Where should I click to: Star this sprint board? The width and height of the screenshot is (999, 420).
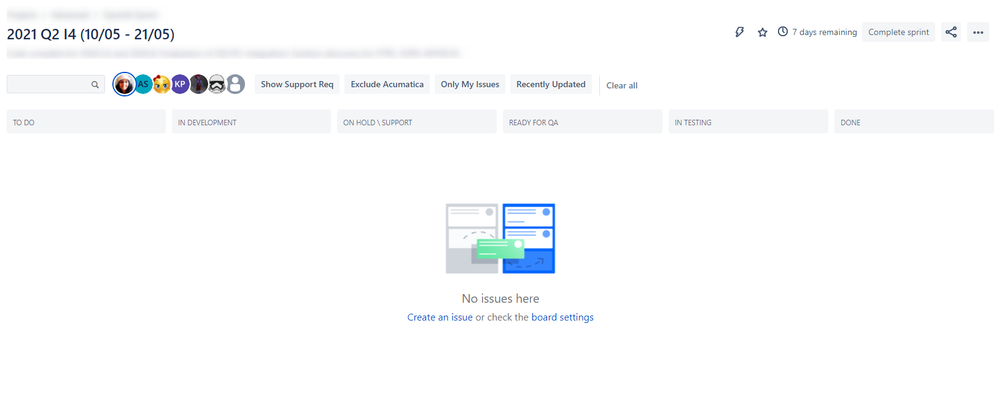click(x=762, y=33)
